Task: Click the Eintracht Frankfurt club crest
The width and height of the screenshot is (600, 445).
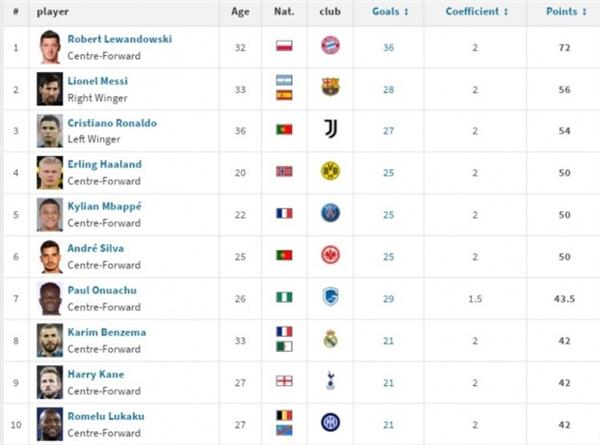Action: pyautogui.click(x=330, y=255)
